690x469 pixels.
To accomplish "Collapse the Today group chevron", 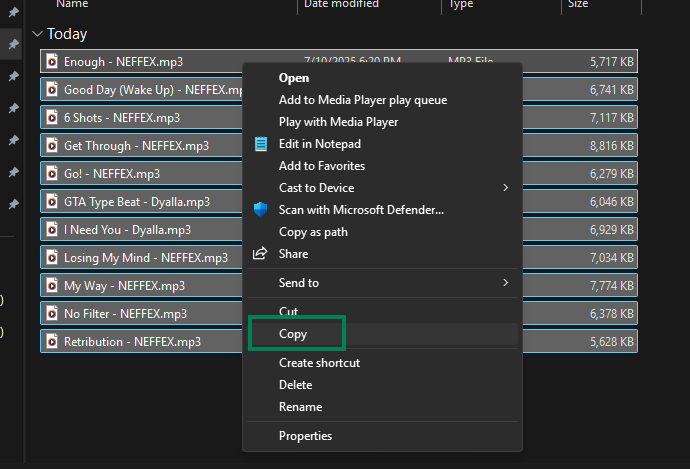I will (x=37, y=33).
